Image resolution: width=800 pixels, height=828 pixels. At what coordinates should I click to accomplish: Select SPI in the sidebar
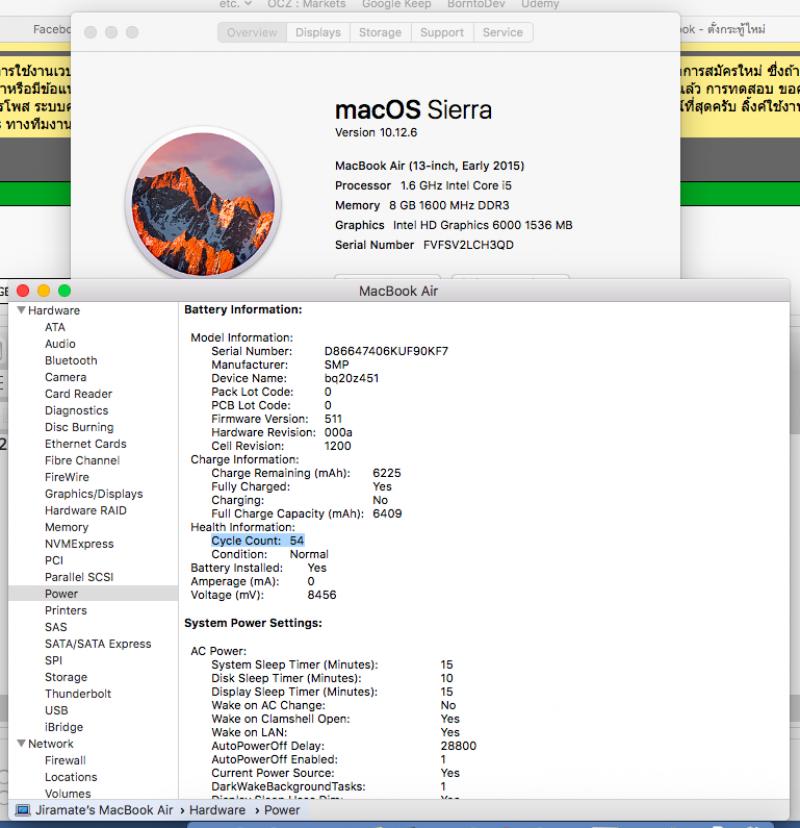(x=54, y=660)
